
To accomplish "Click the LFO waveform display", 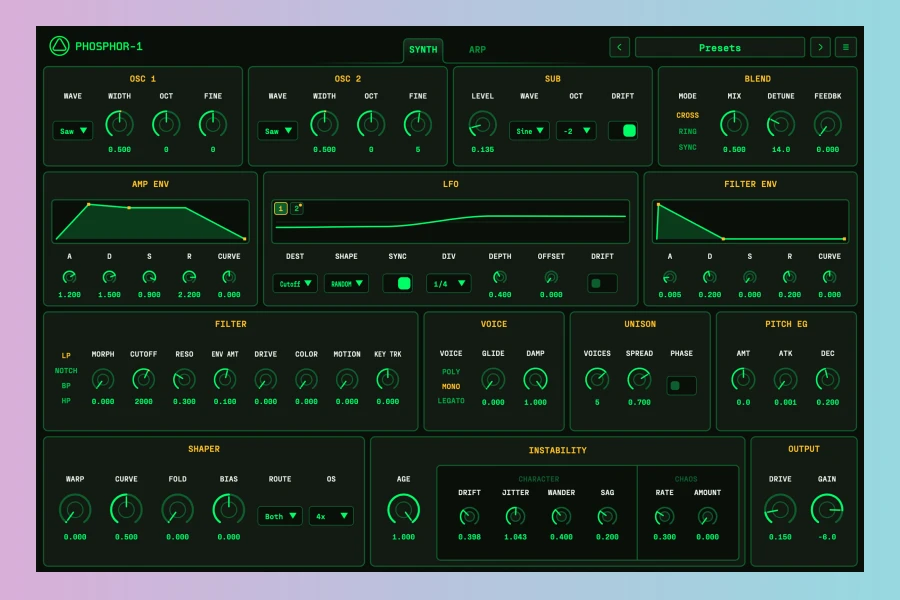I will click(451, 222).
